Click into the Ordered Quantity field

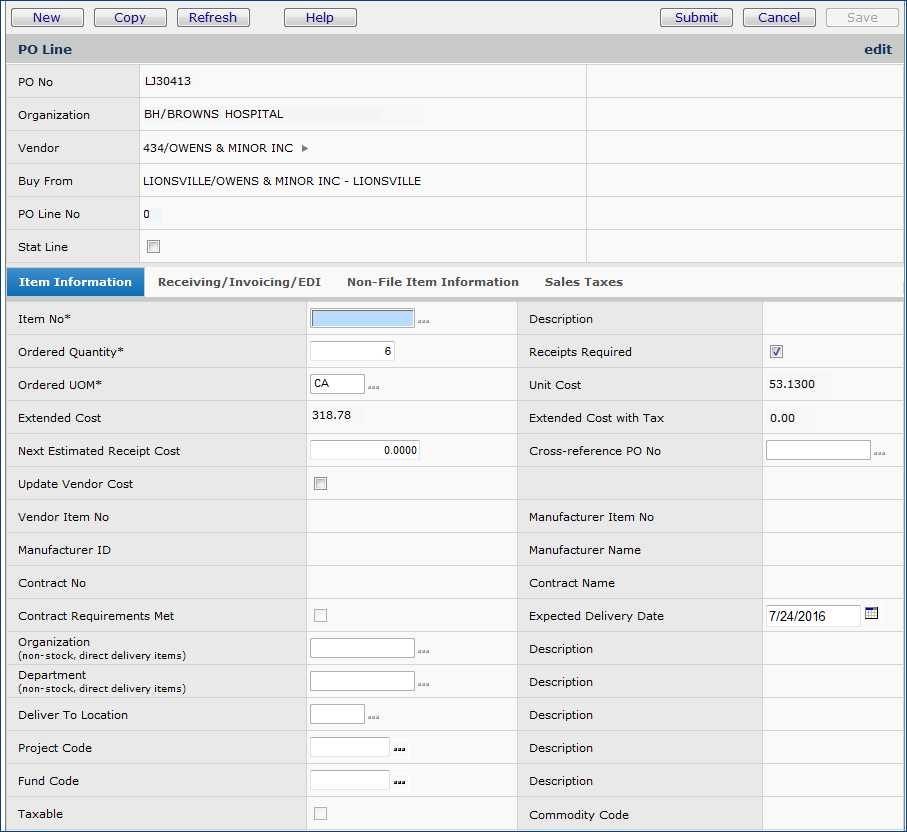click(353, 351)
